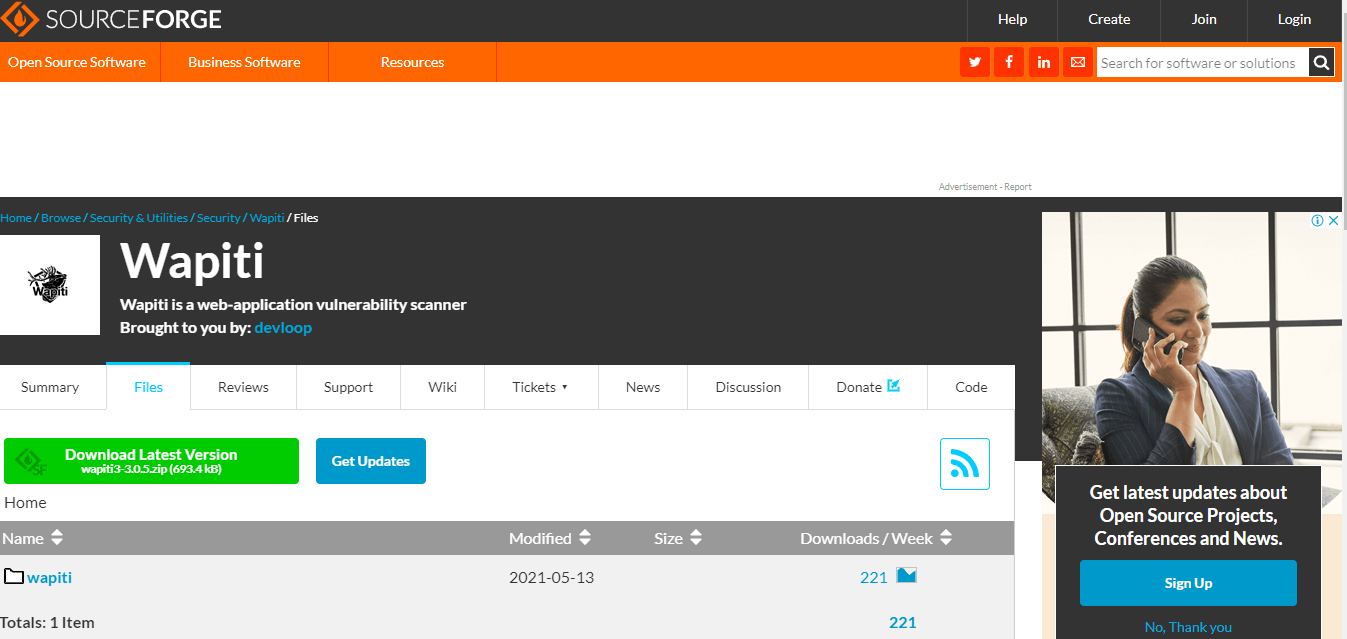Open the News tab
Image resolution: width=1347 pixels, height=639 pixels.
coord(643,387)
